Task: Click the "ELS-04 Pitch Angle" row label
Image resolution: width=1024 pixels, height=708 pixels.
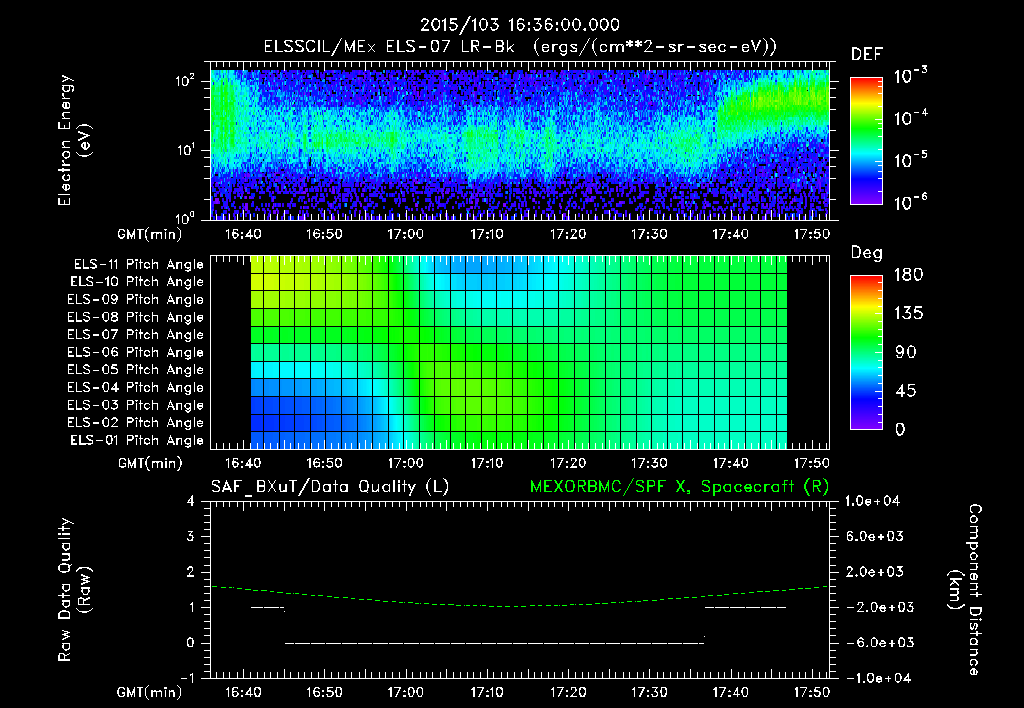Action: 135,387
